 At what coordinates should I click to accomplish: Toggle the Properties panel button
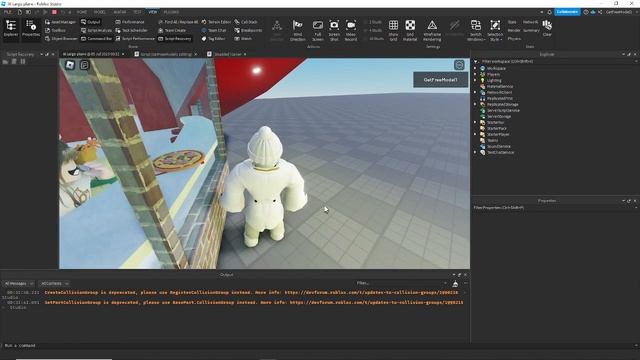tap(31, 29)
